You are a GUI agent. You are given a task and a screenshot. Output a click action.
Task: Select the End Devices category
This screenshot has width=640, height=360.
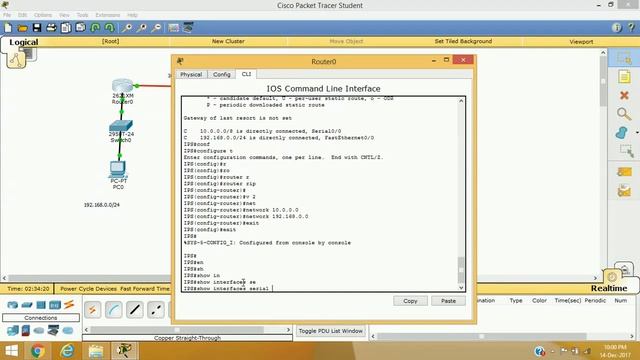point(13,331)
